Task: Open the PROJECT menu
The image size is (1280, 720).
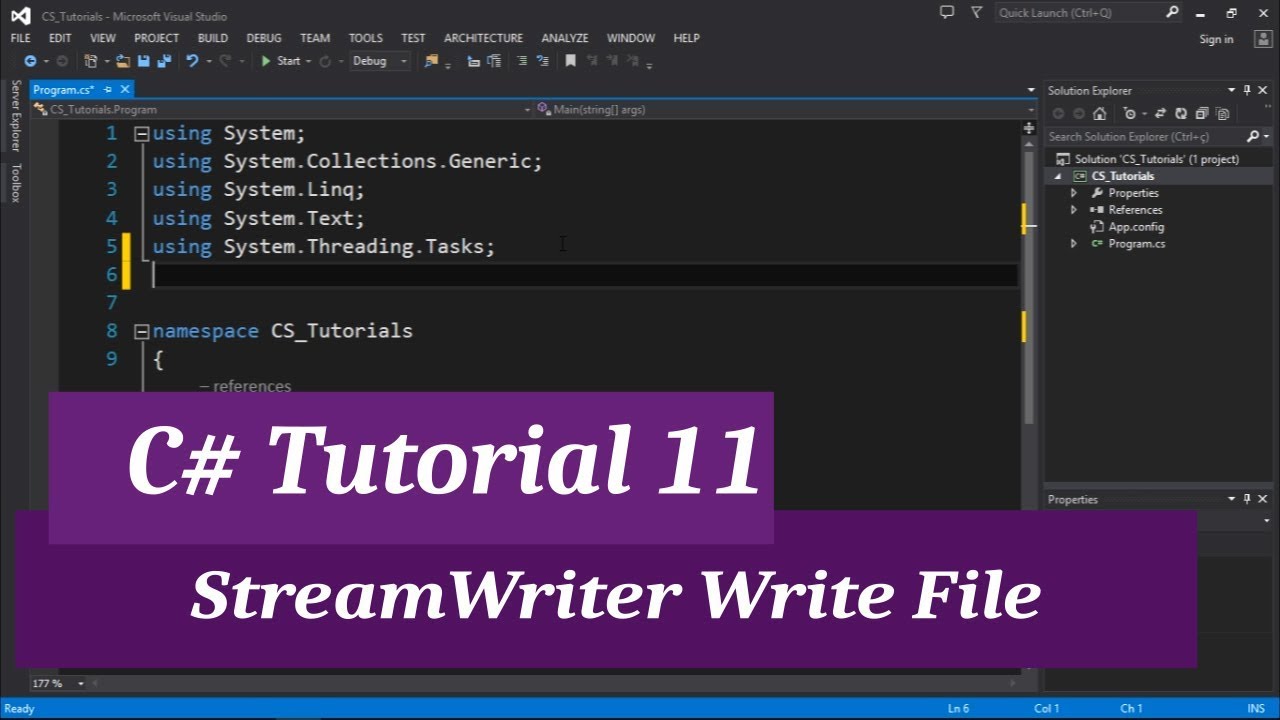Action: 157,38
